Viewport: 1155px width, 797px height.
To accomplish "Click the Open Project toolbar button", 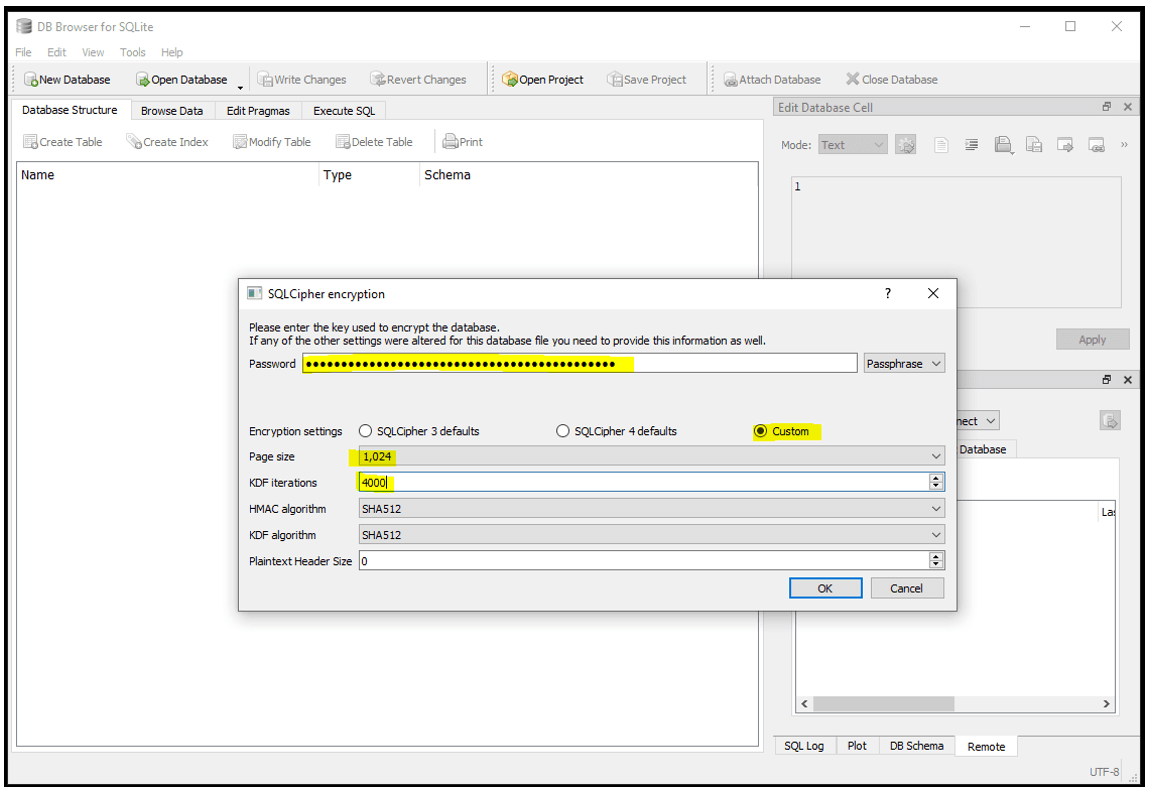I will click(x=543, y=80).
